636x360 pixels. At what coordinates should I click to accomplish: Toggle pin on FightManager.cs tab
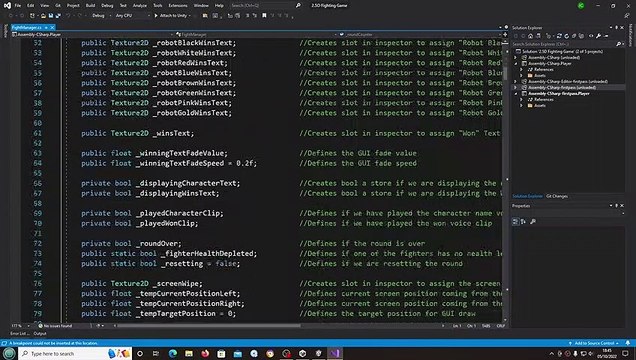pos(46,28)
